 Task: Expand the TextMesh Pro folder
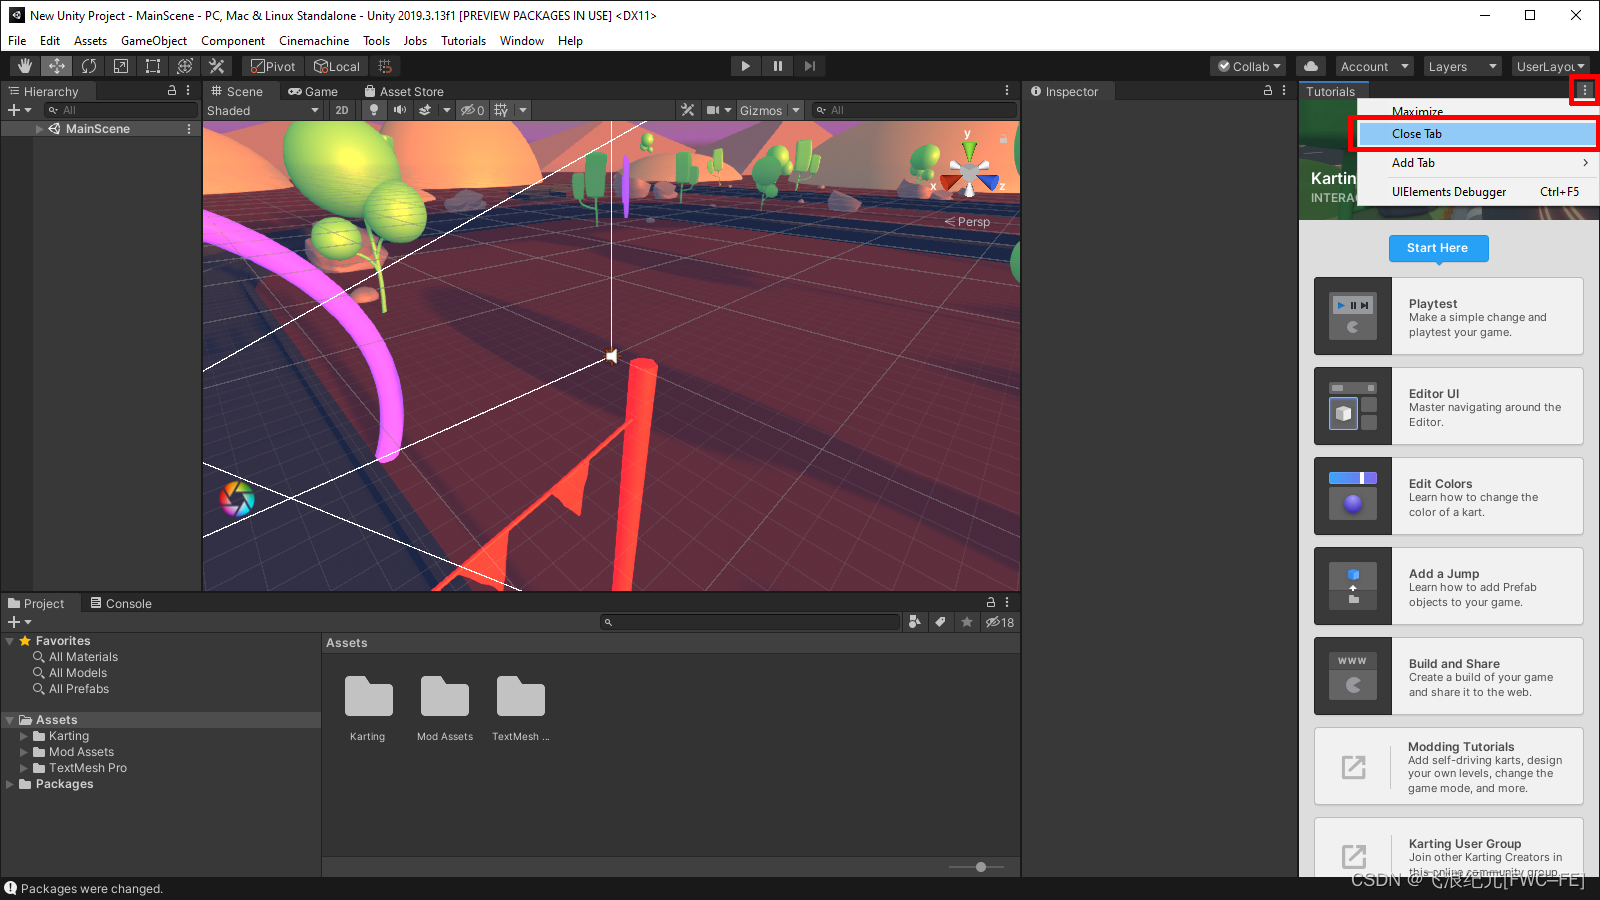coord(24,768)
